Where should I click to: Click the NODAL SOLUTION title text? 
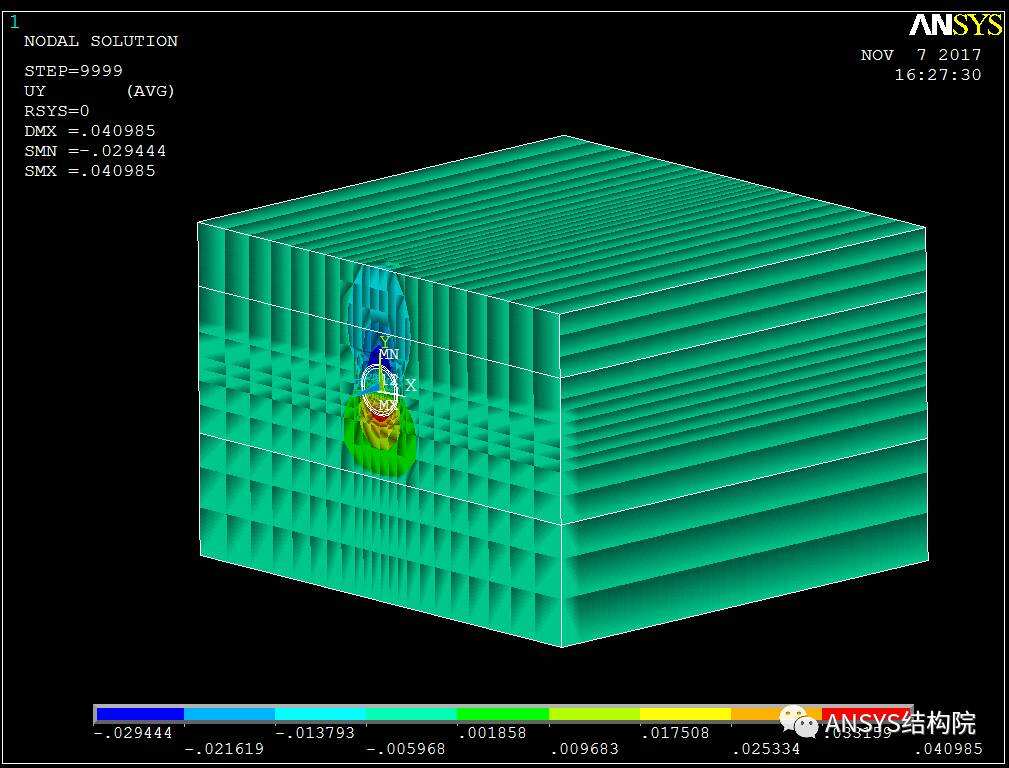(x=101, y=41)
